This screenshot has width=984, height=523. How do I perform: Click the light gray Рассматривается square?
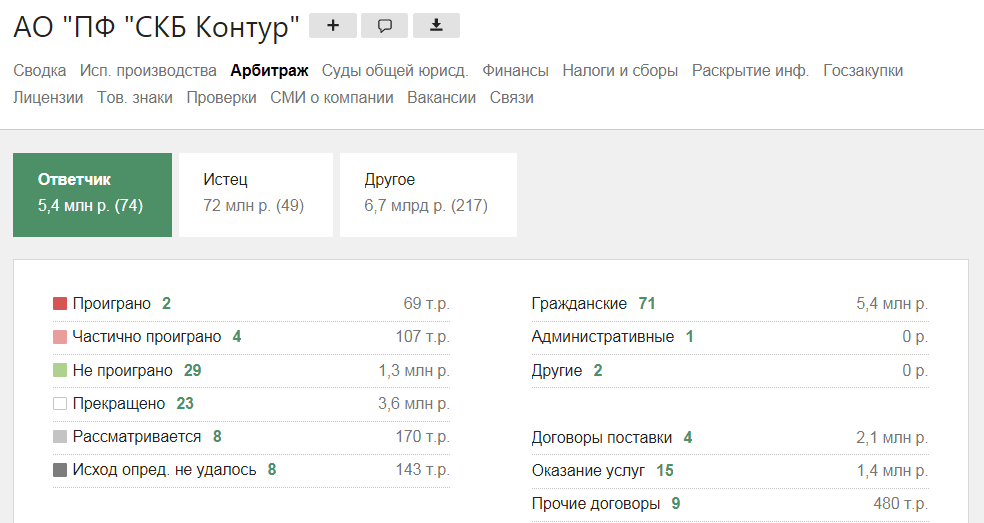point(60,437)
